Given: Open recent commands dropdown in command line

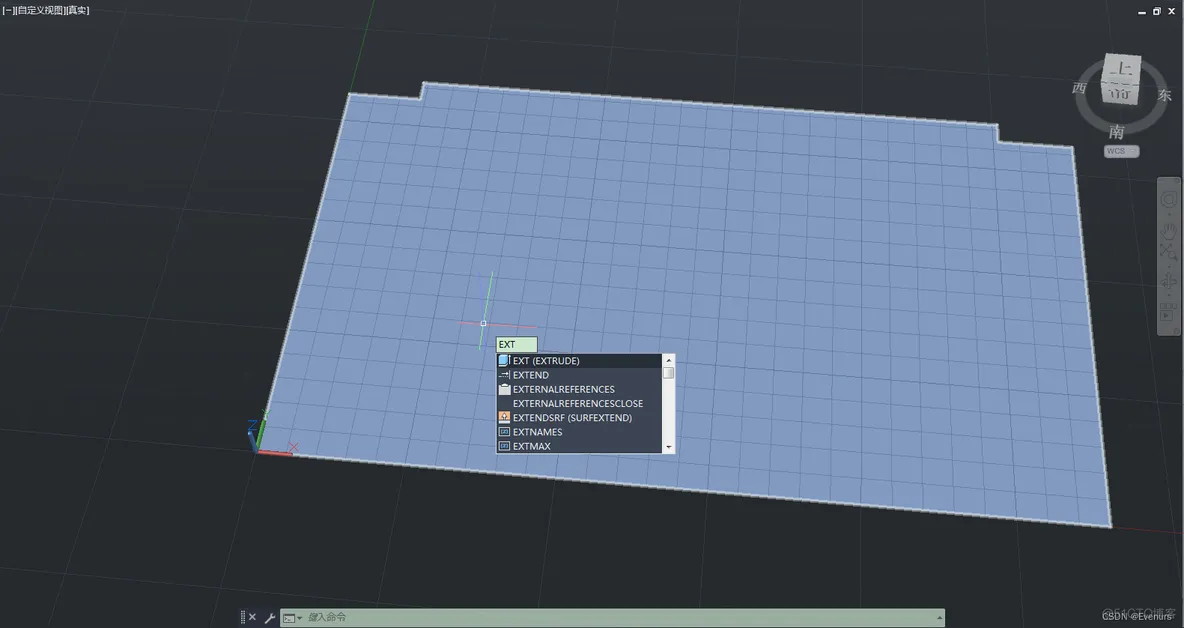Looking at the screenshot, I should pyautogui.click(x=291, y=618).
